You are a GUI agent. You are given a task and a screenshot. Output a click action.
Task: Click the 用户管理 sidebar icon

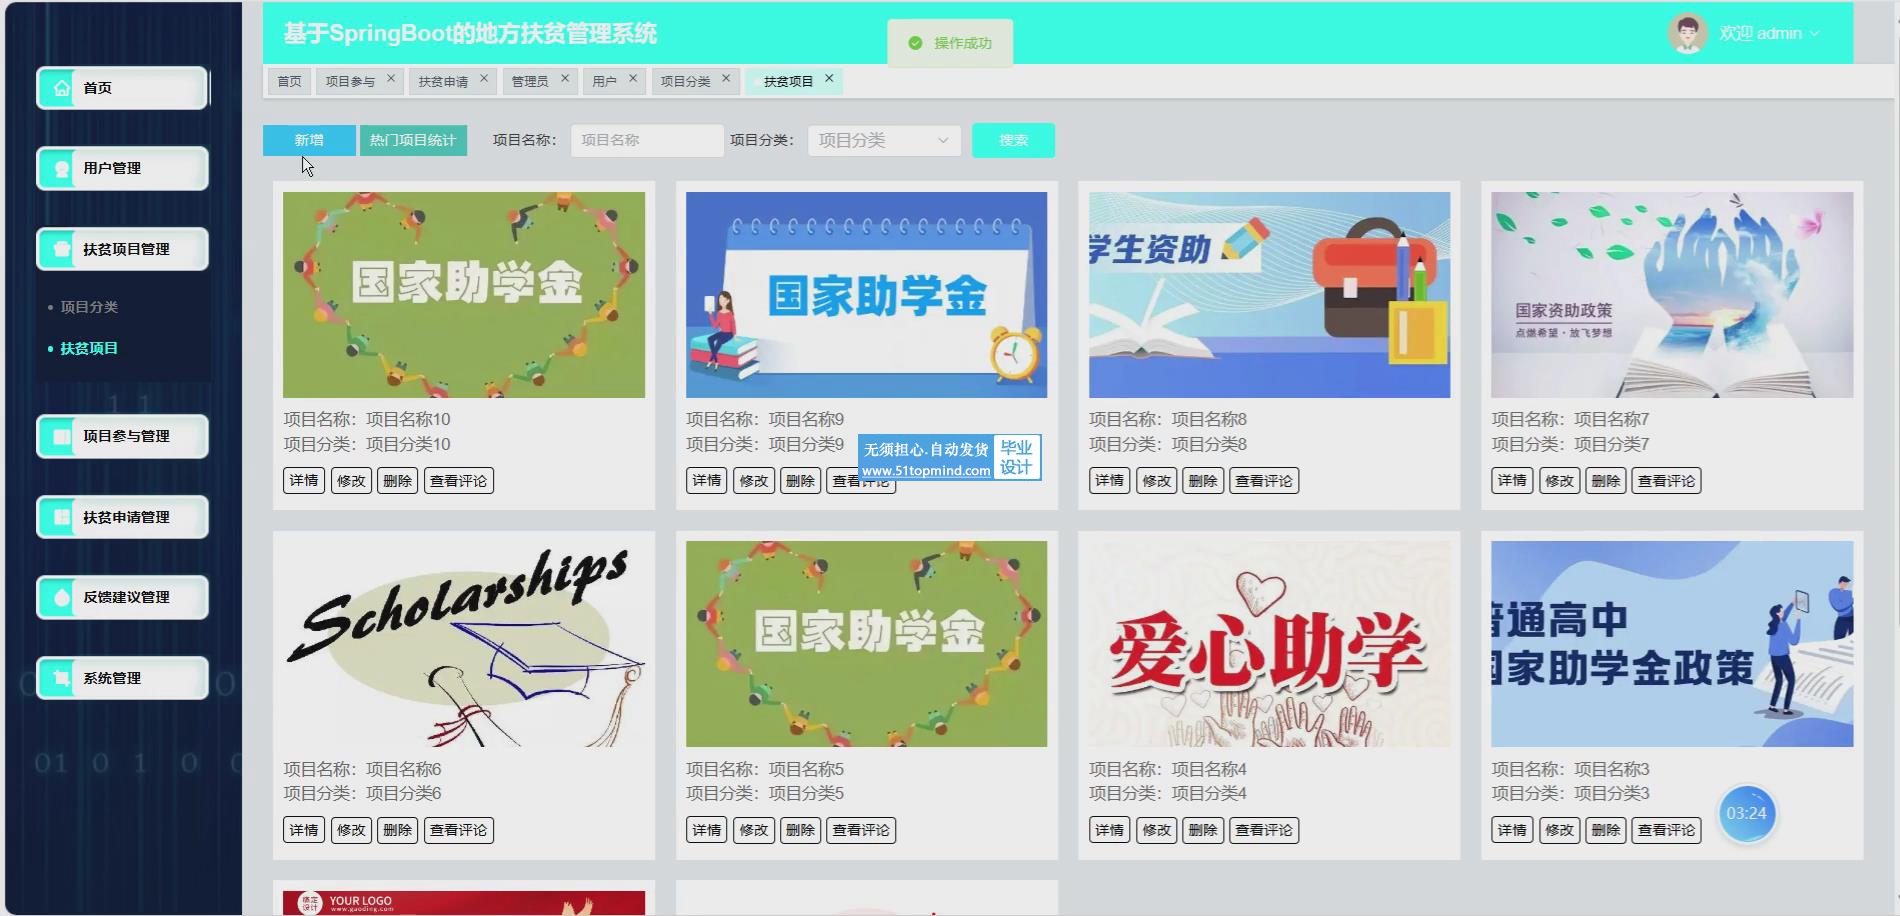tap(62, 169)
